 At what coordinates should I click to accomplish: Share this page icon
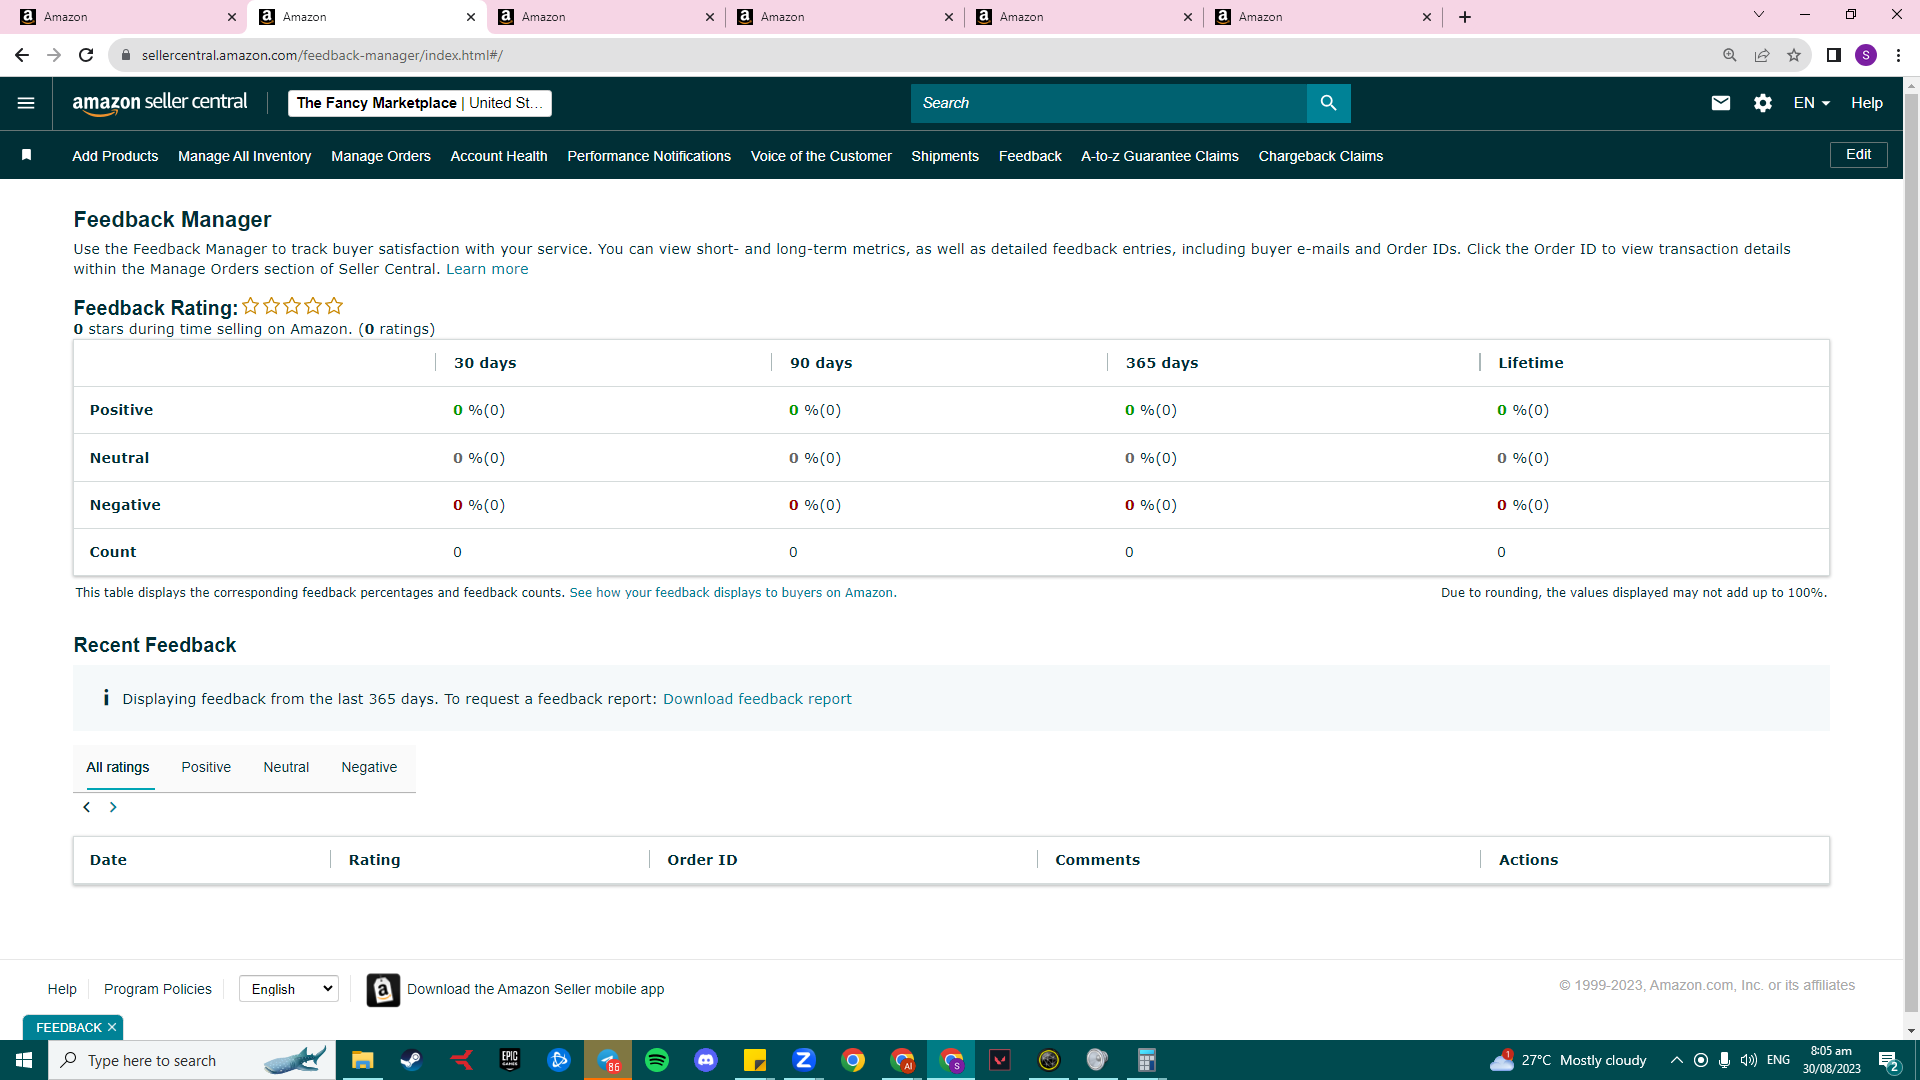pyautogui.click(x=1762, y=55)
